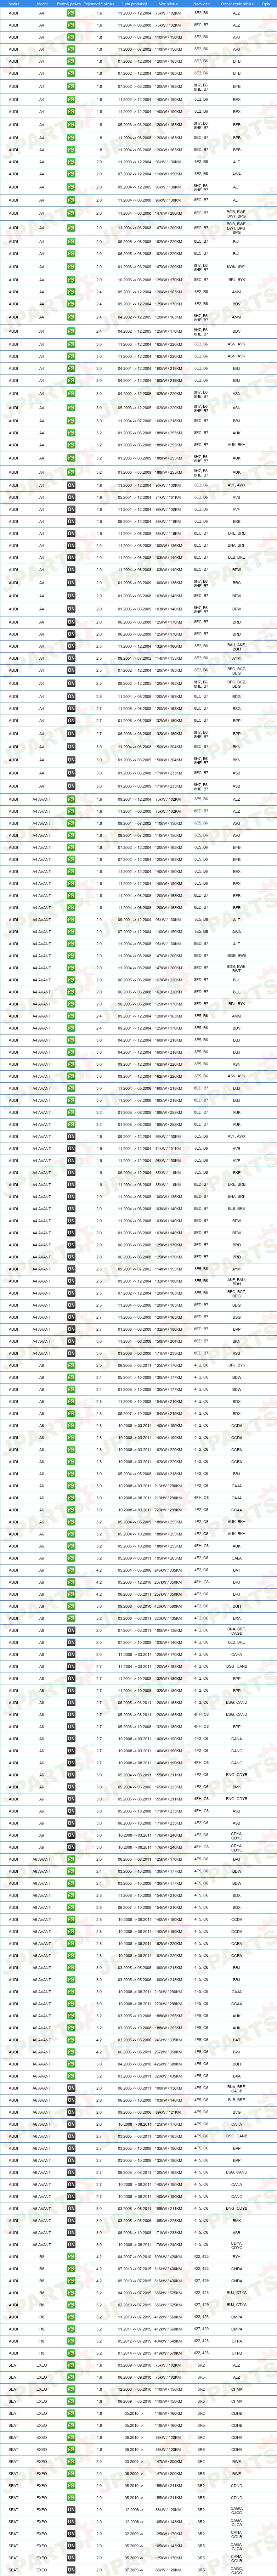The height and width of the screenshot is (2576, 277).
Task: Click the diesel icon in the A4 AVANT row coded AYM
Action: point(71,1269)
